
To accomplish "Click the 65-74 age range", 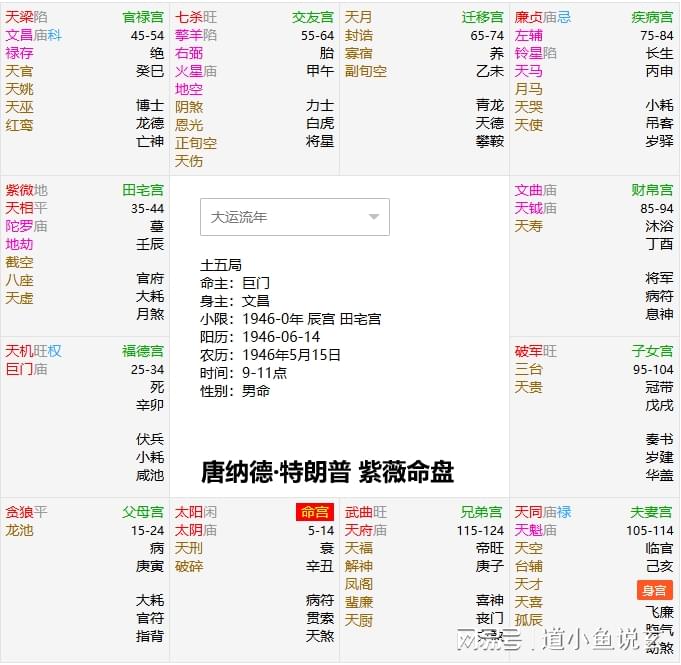I will tap(487, 36).
